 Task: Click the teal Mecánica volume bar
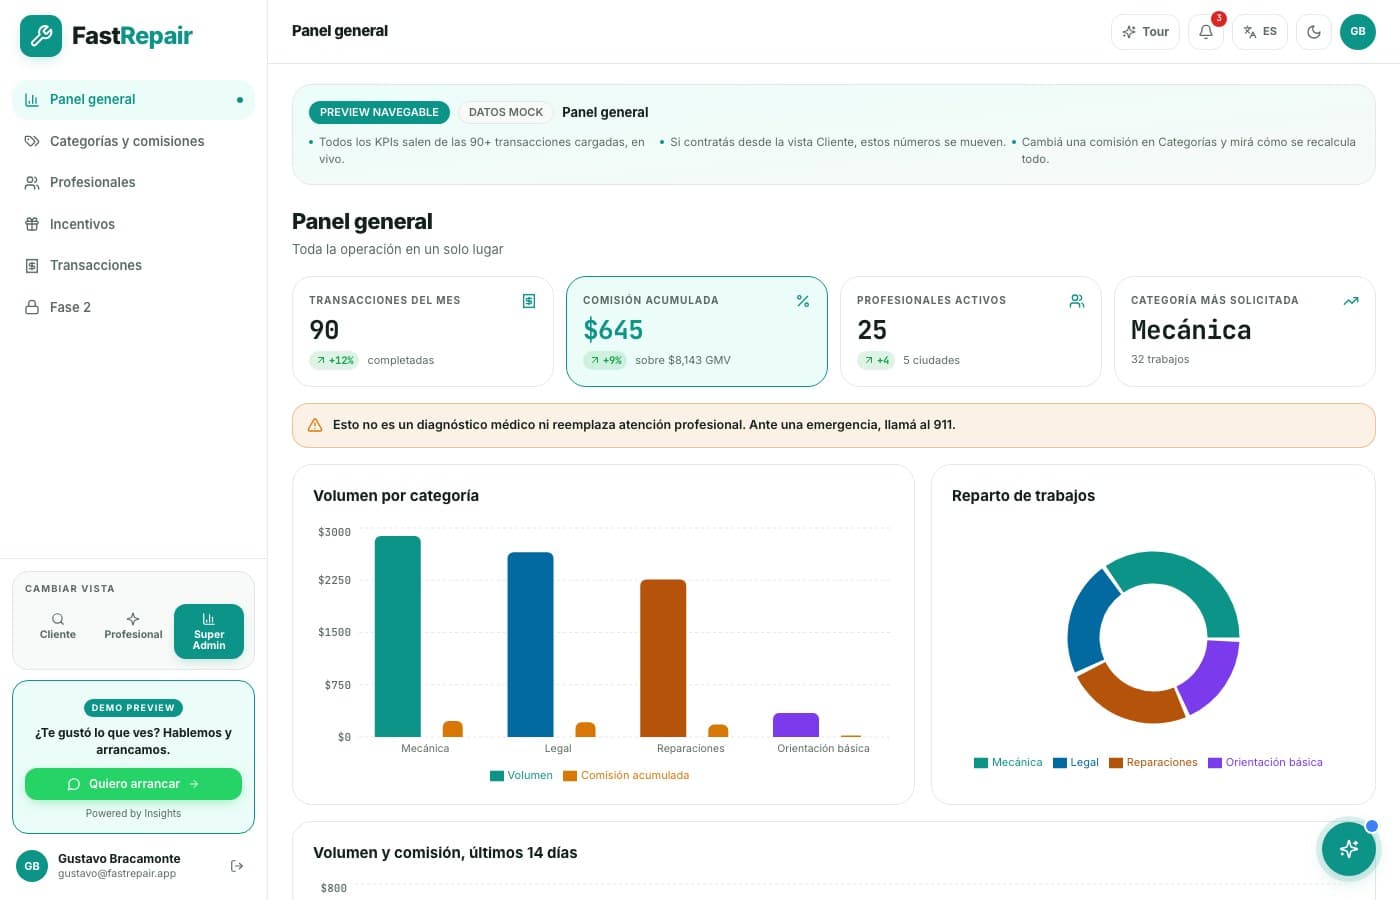coord(398,636)
